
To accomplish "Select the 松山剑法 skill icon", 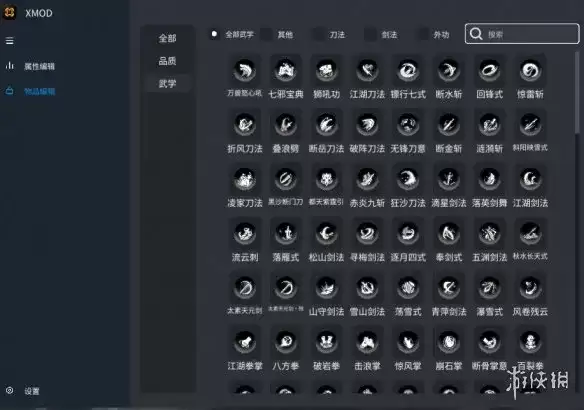I will [326, 233].
